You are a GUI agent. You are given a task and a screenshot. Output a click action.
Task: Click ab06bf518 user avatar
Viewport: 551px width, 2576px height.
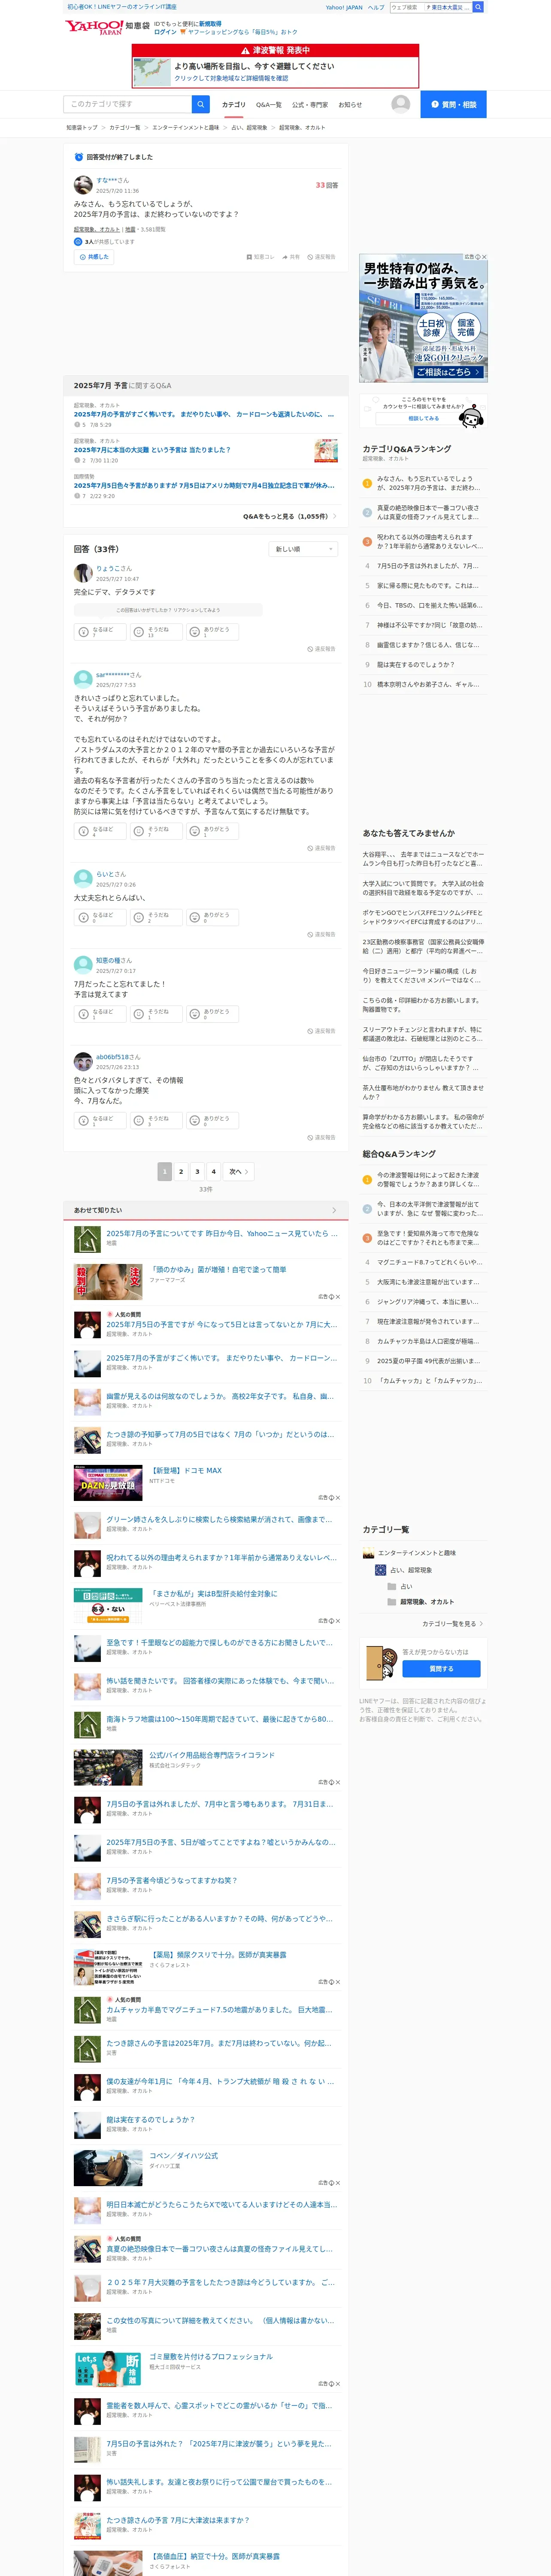tap(83, 1062)
